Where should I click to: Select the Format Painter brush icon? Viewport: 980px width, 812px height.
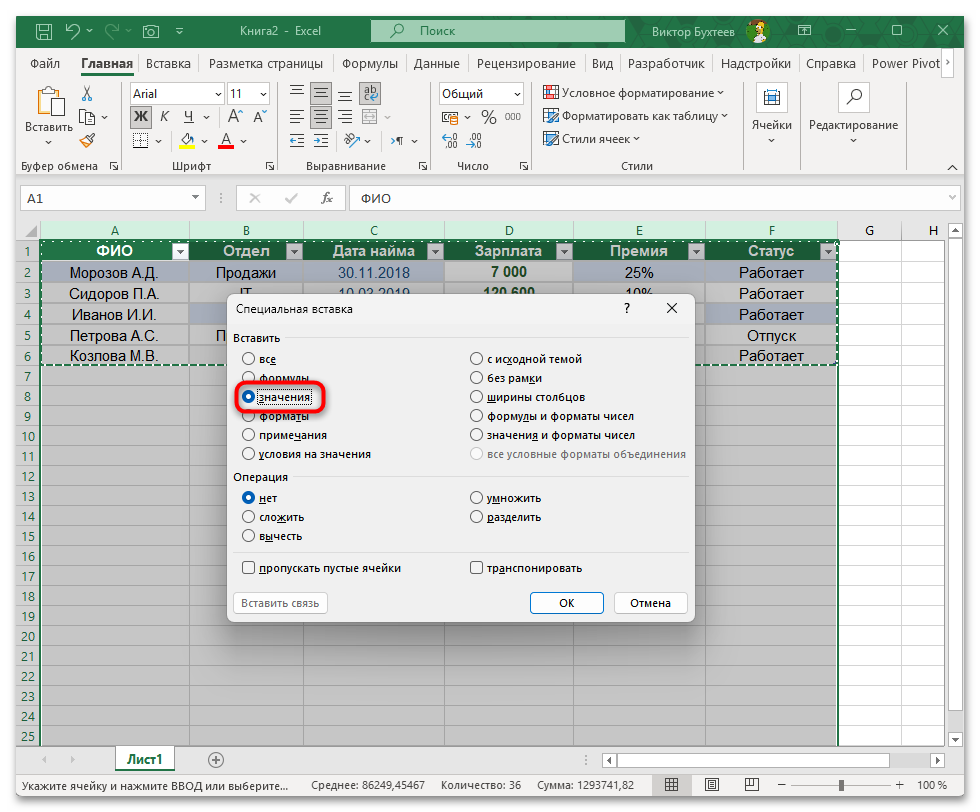pos(88,140)
